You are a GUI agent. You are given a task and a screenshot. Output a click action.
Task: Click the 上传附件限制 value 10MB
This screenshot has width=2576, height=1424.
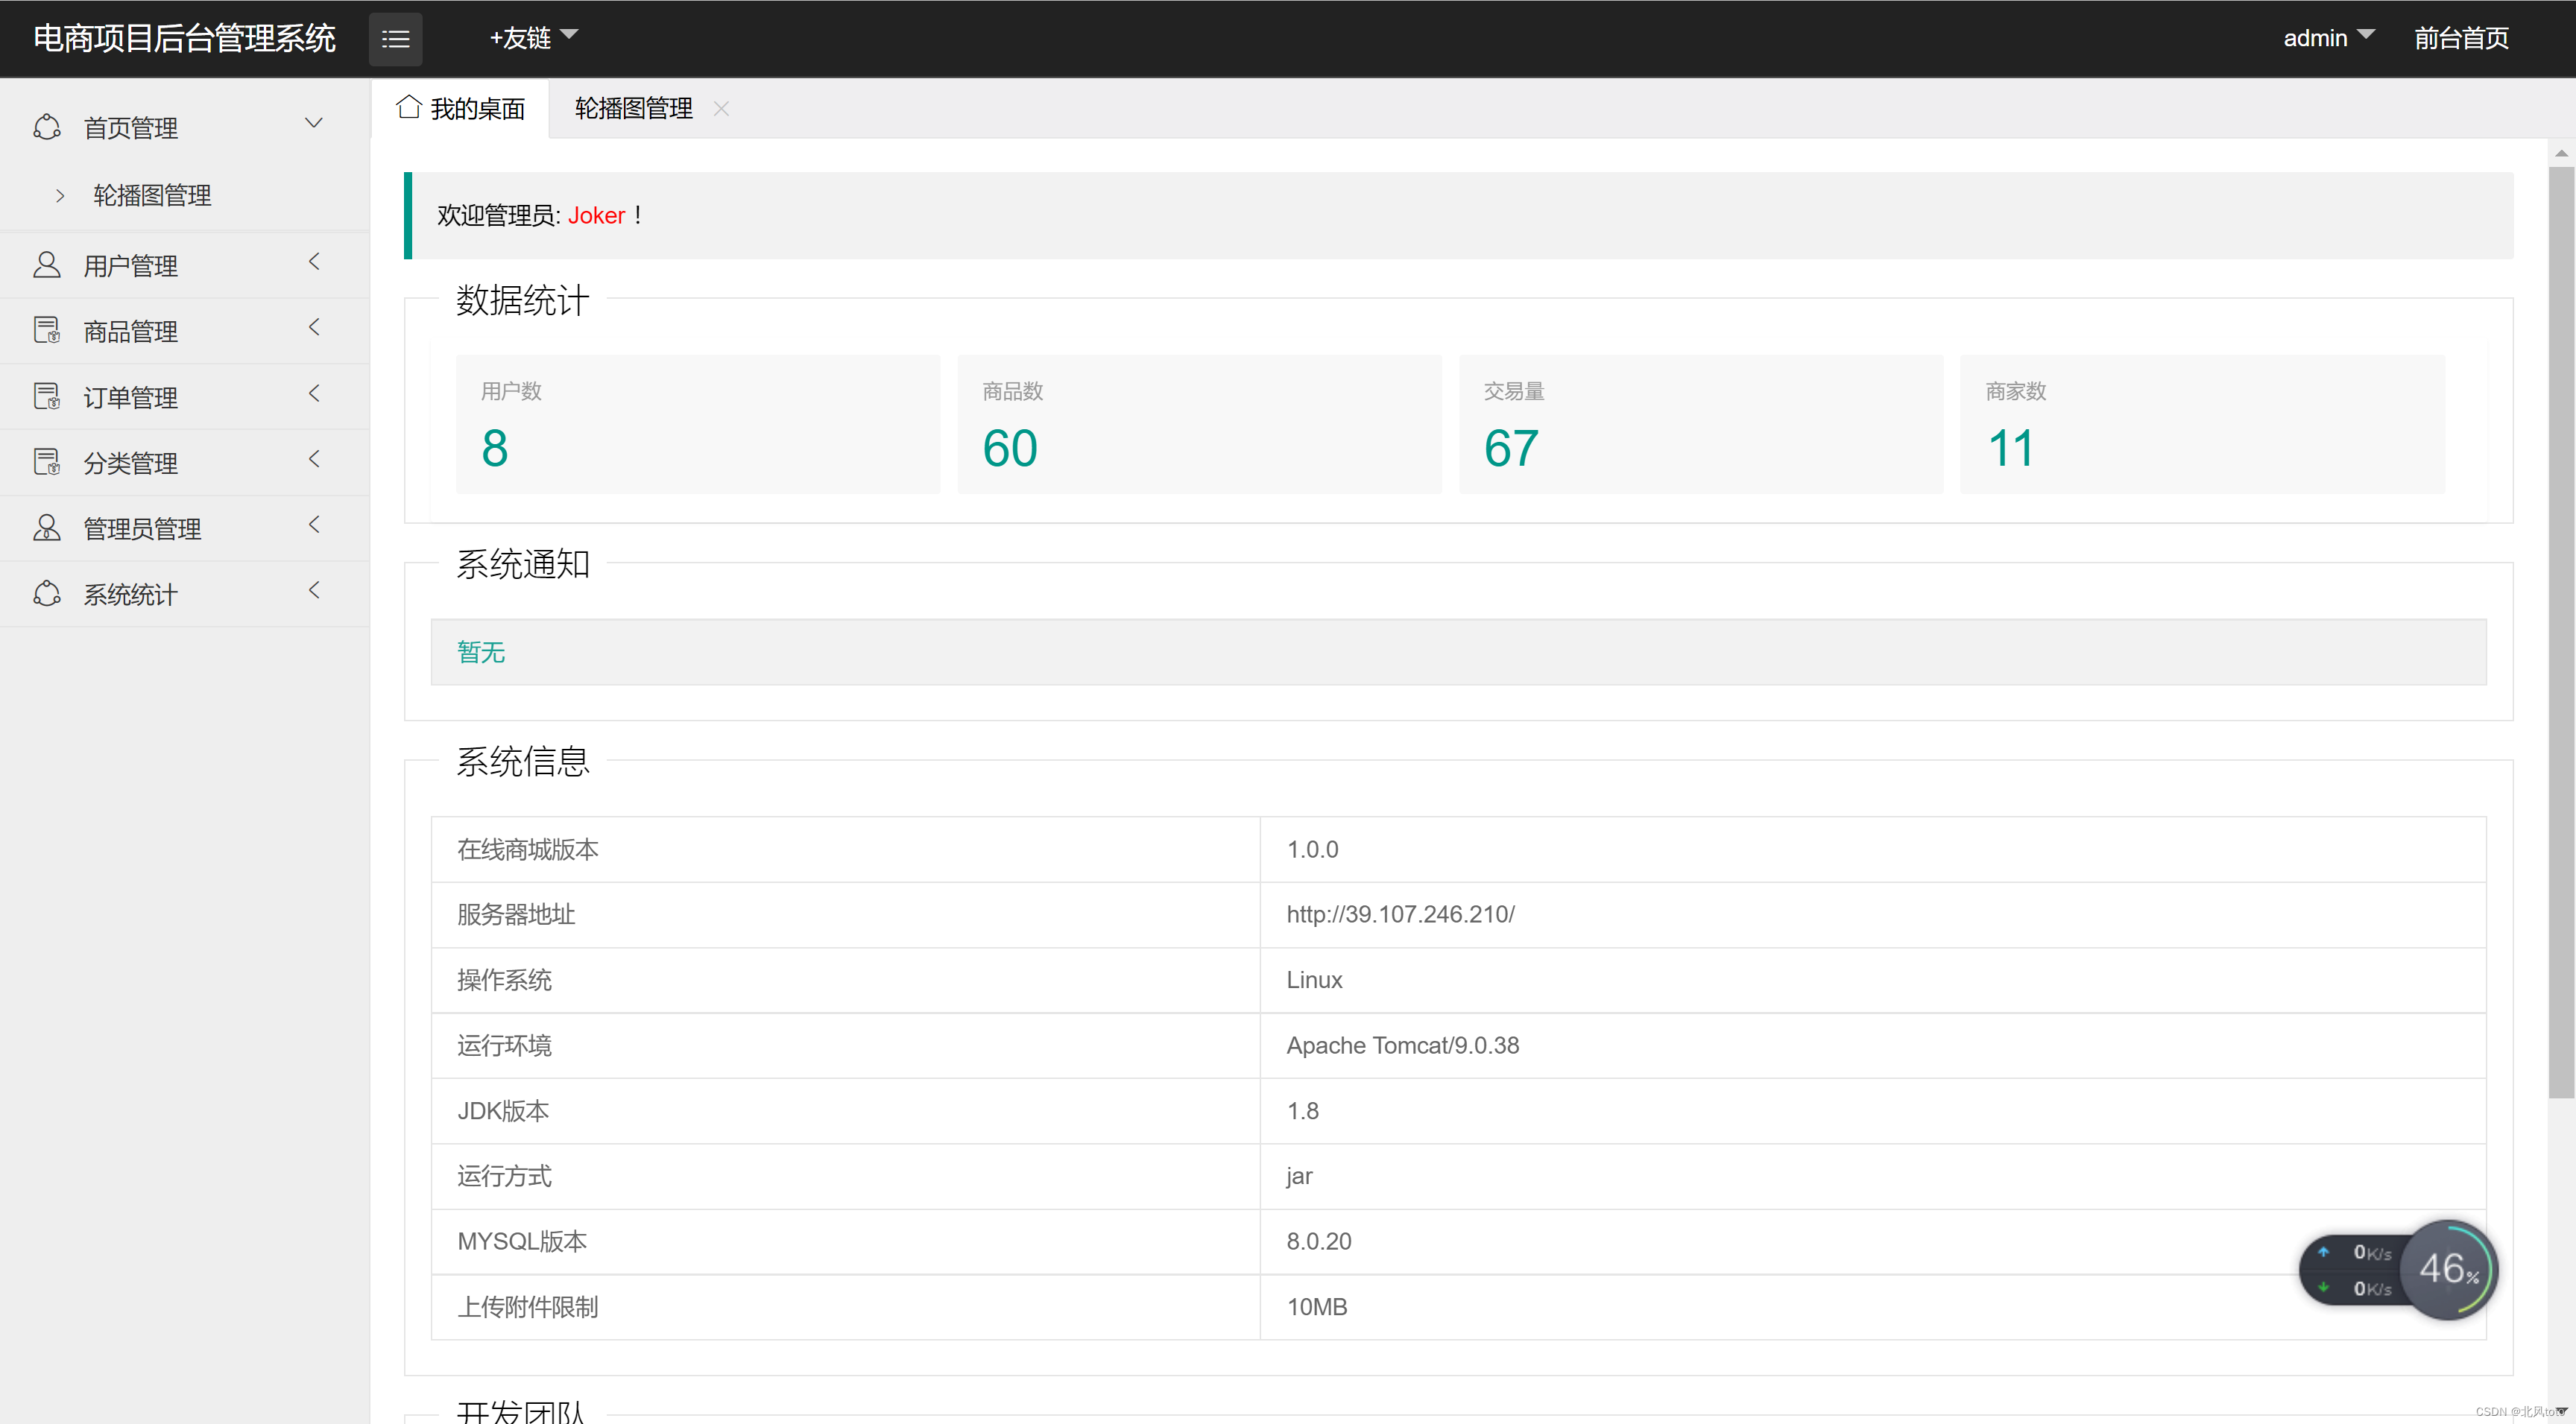pos(1317,1307)
